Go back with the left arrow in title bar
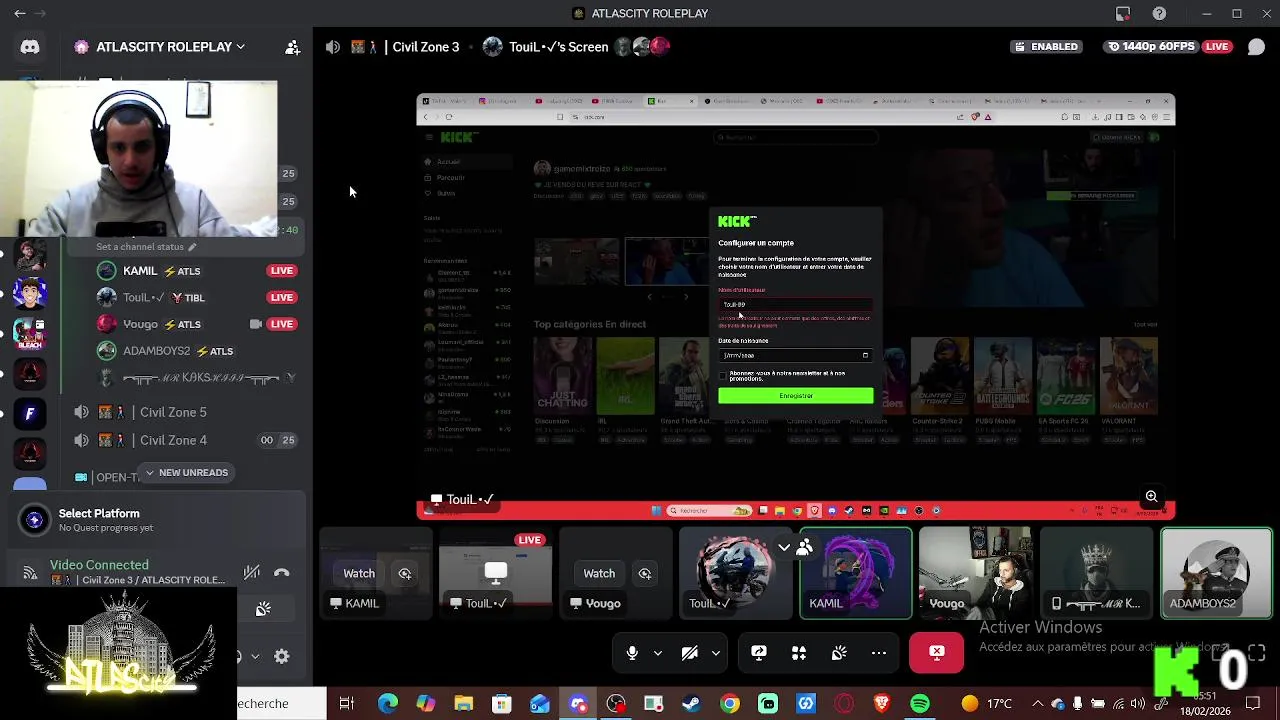The height and width of the screenshot is (720, 1280). (x=20, y=13)
